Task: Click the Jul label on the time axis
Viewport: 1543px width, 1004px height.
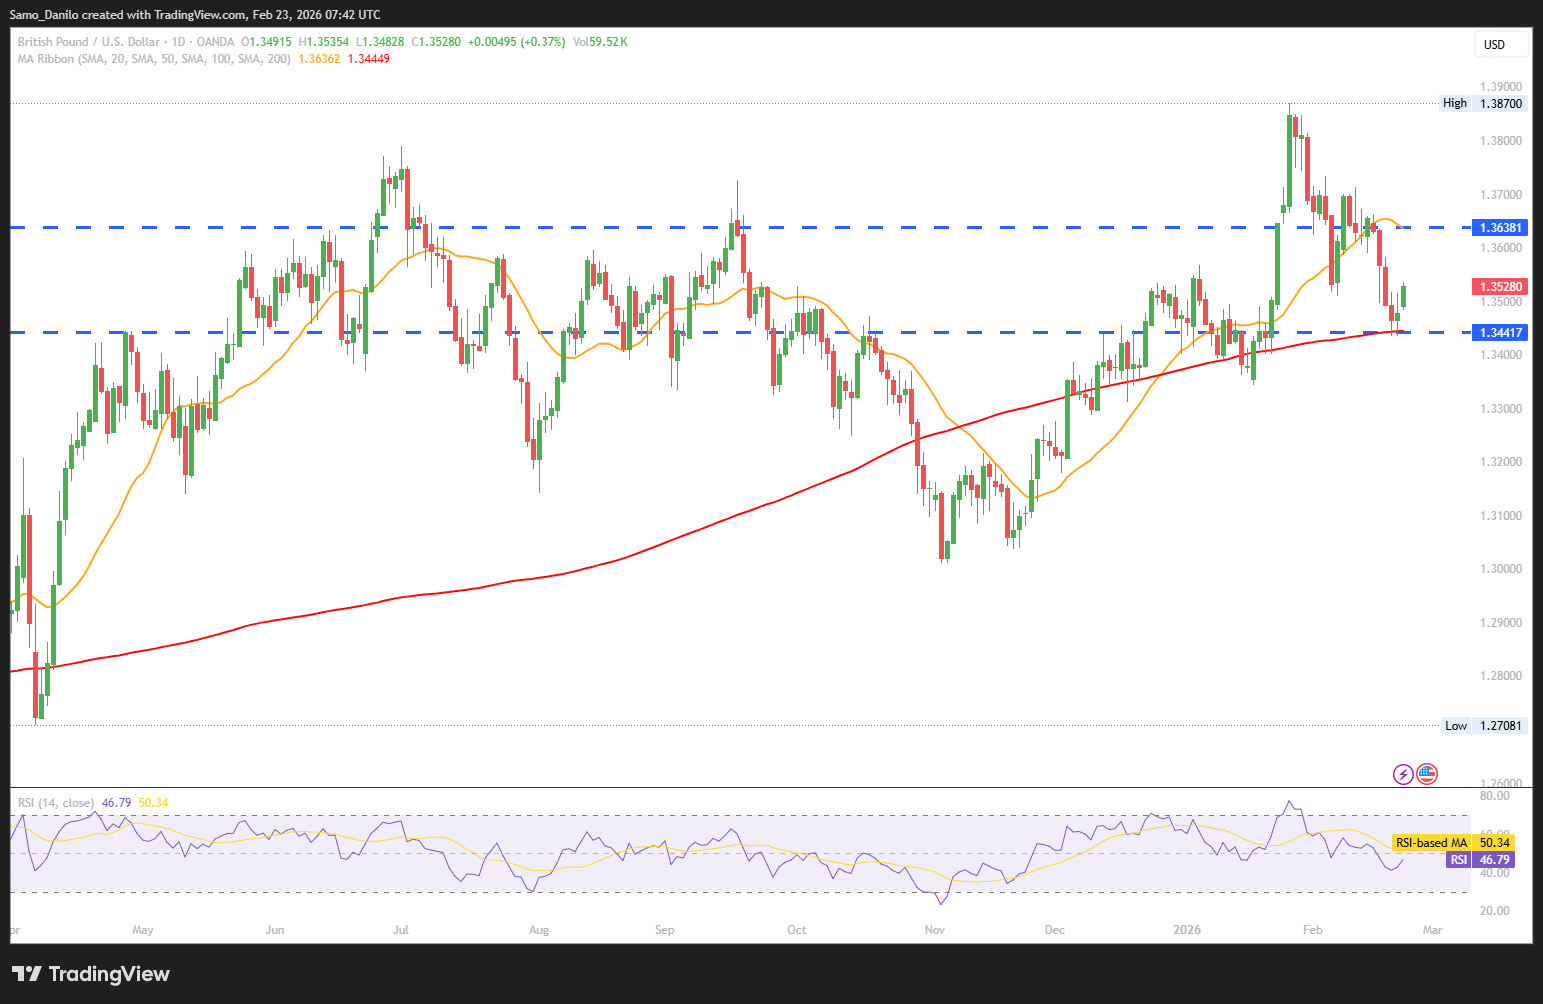Action: (x=401, y=930)
